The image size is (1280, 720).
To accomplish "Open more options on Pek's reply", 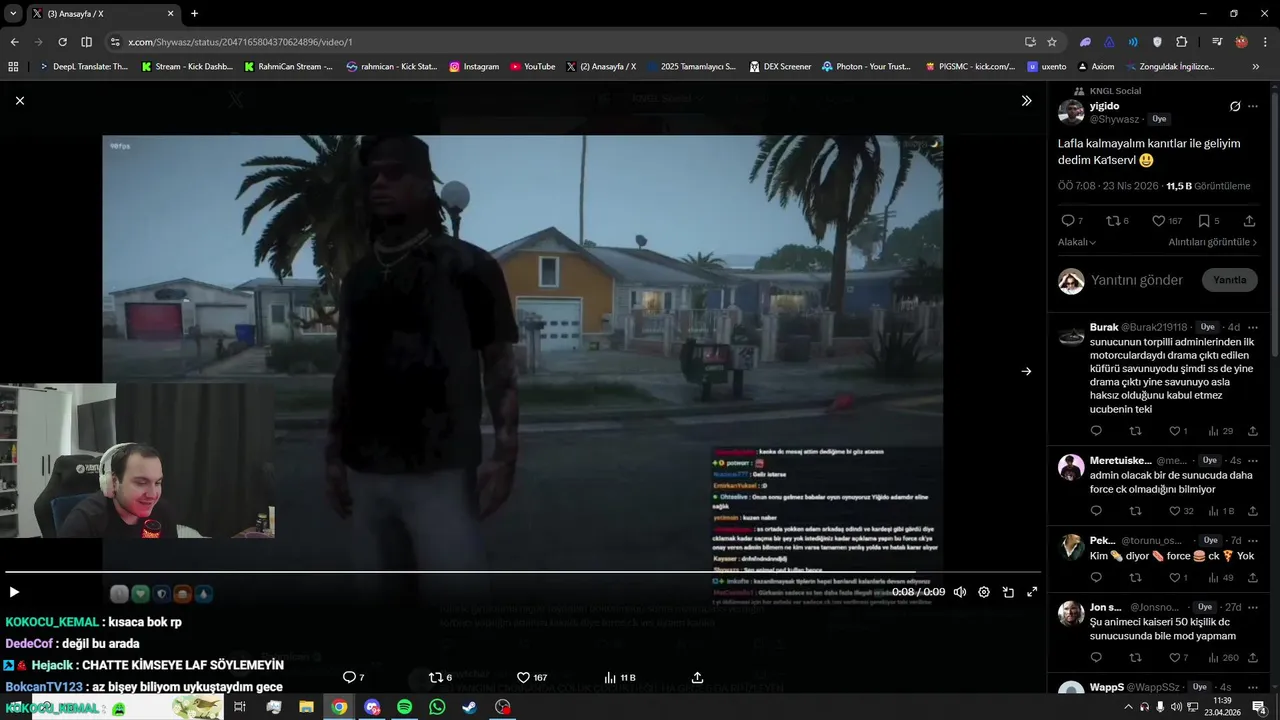I will [x=1253, y=540].
